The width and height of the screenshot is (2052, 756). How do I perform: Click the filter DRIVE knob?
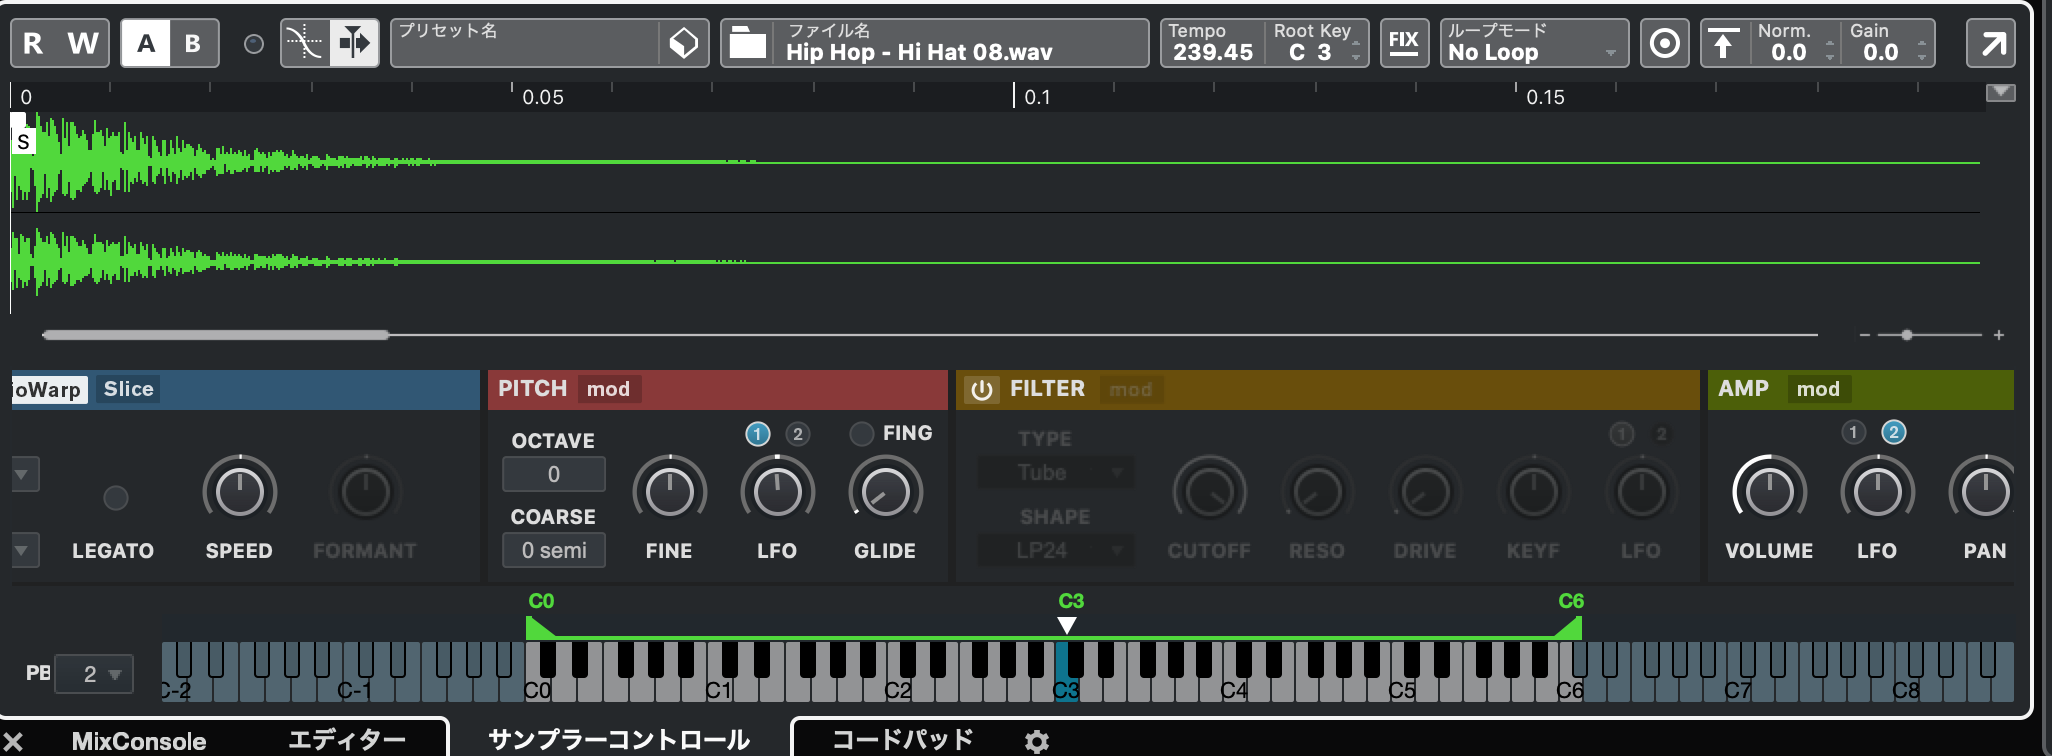coord(1425,492)
